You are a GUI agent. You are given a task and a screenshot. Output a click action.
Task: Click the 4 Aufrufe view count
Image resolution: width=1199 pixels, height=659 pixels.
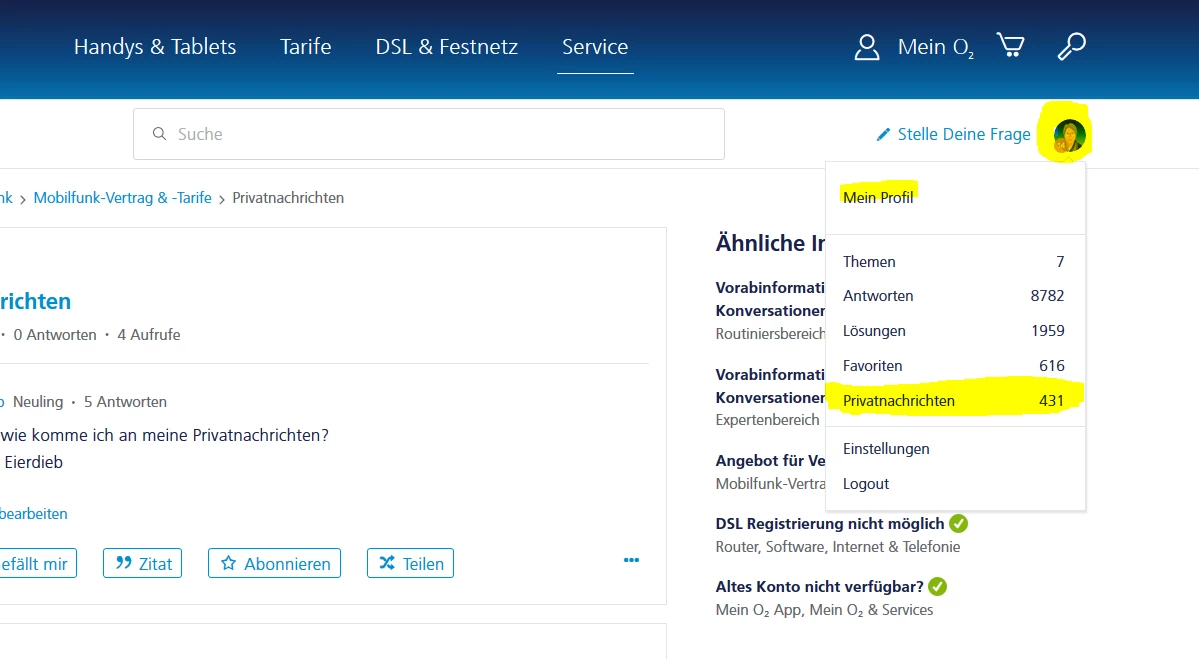[148, 335]
